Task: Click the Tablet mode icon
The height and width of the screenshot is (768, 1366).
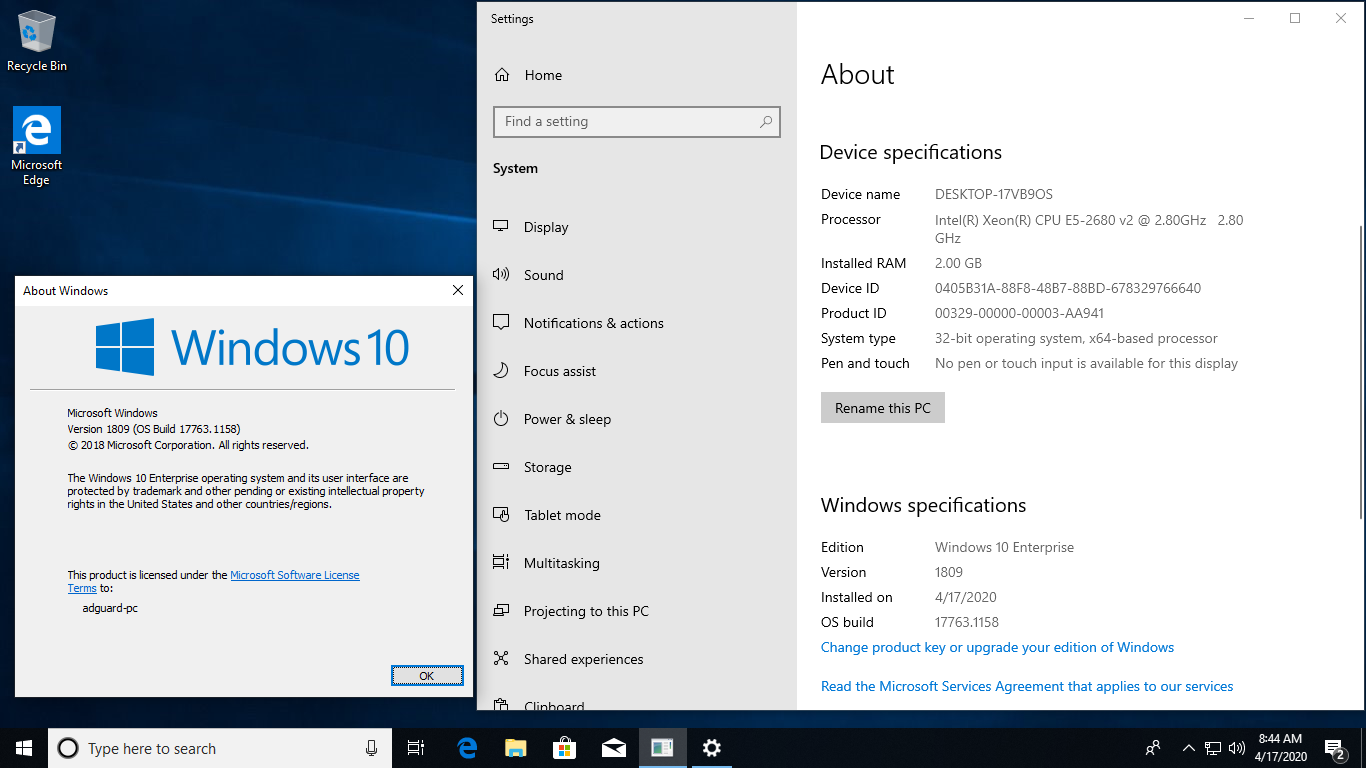Action: click(502, 515)
